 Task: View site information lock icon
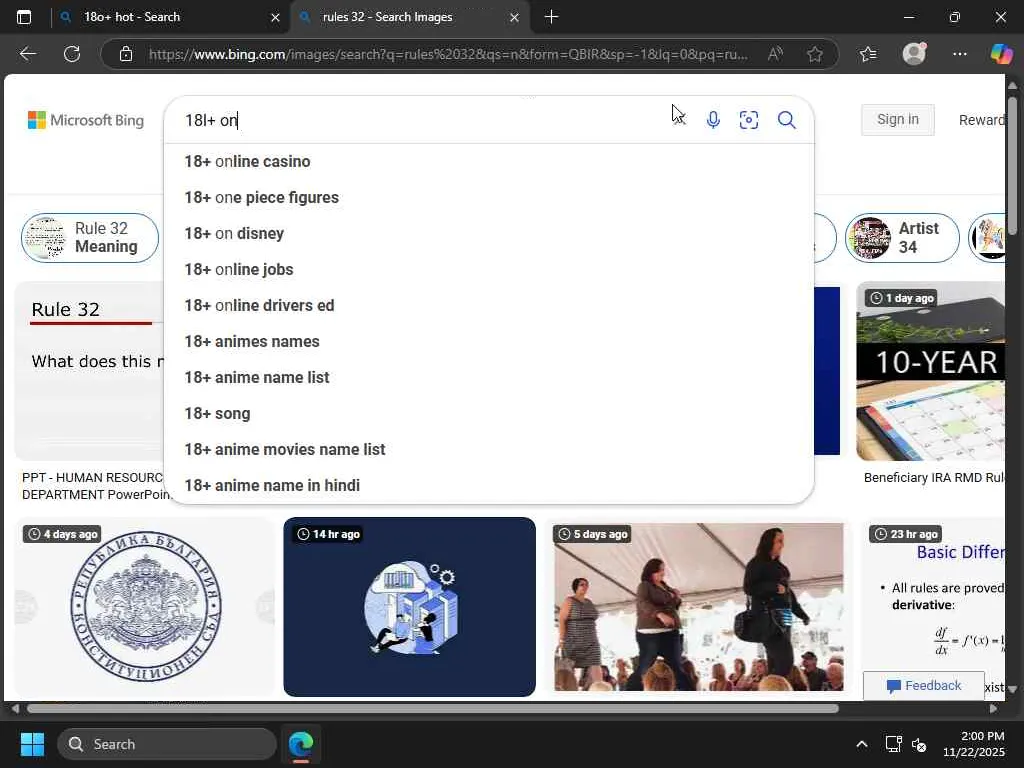tap(127, 54)
